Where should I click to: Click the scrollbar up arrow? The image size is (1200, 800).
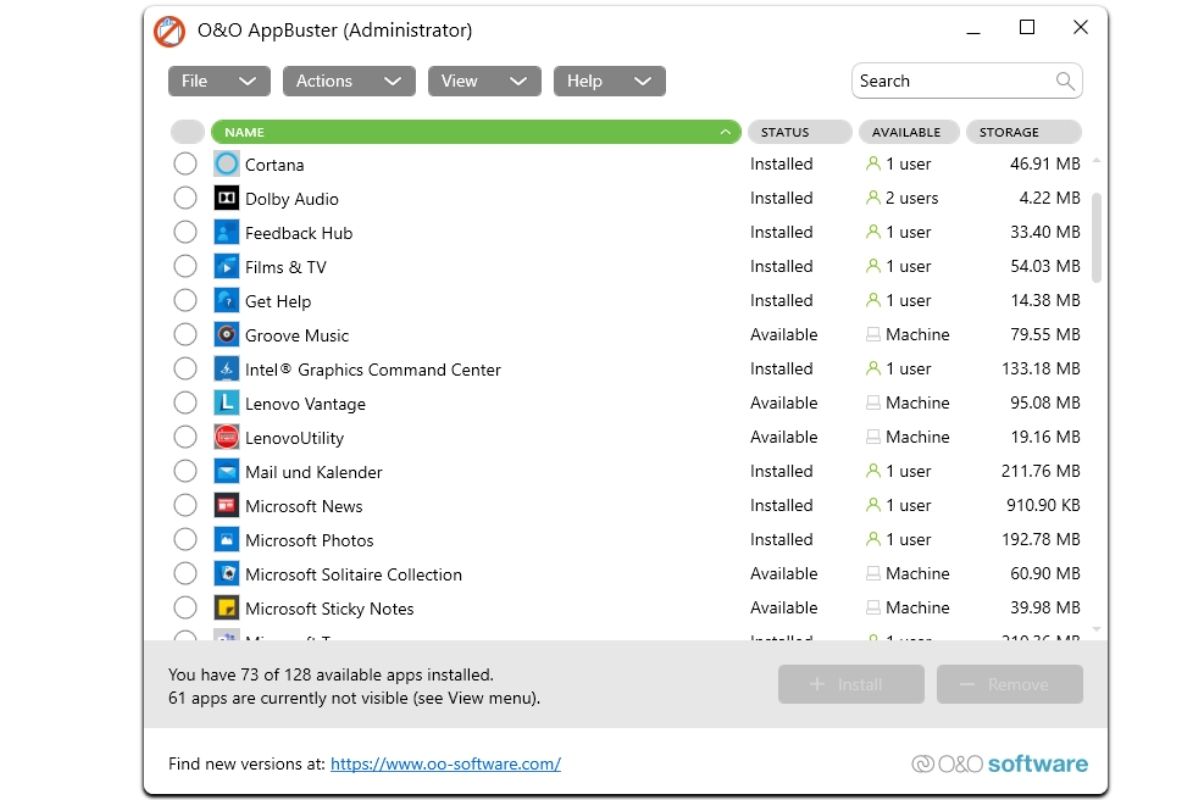pyautogui.click(x=1096, y=160)
